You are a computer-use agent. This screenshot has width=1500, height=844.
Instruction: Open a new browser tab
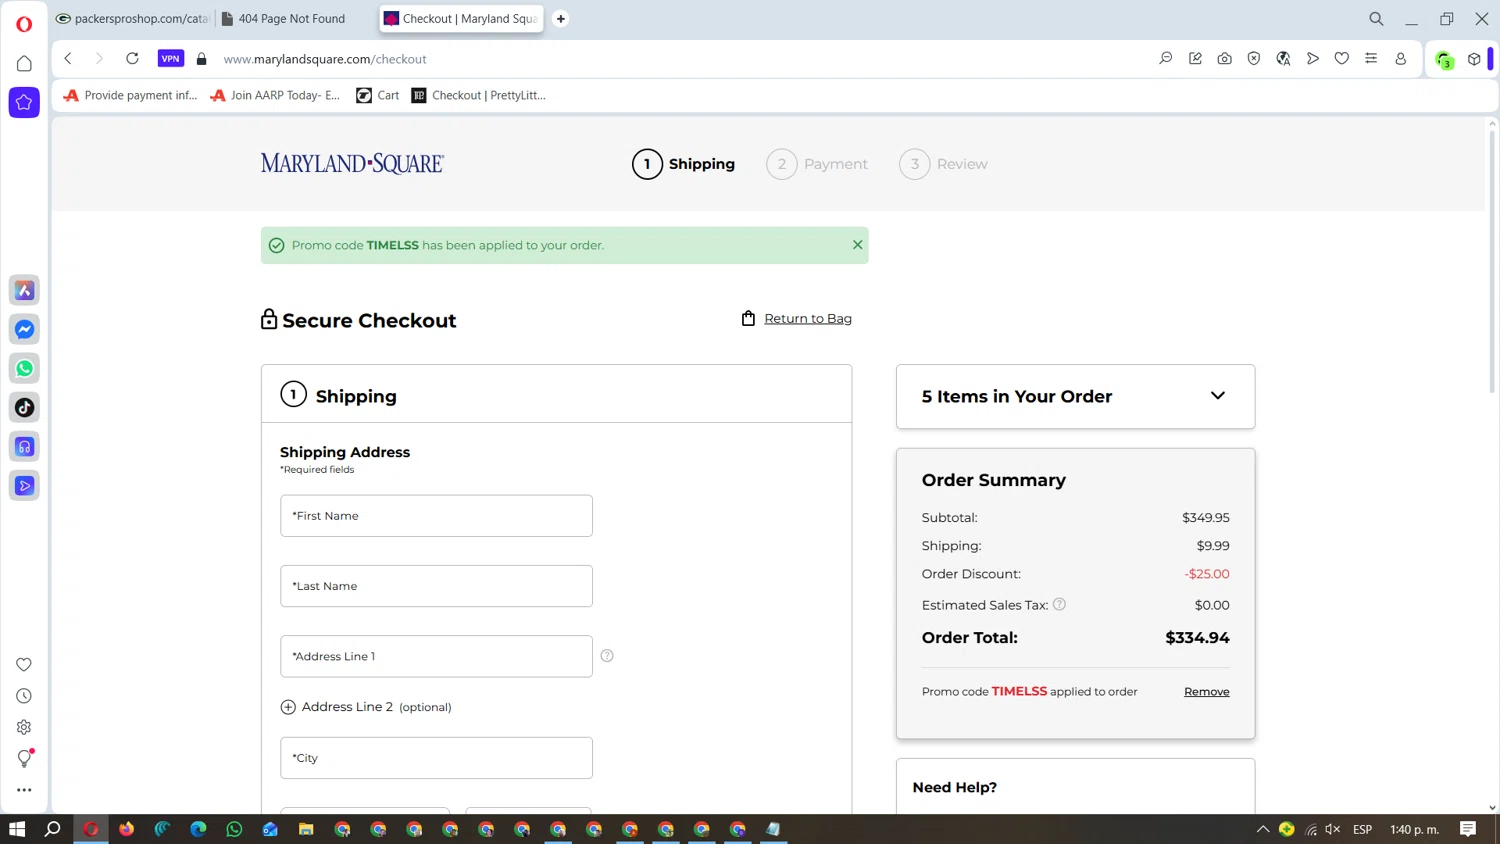[x=561, y=19]
